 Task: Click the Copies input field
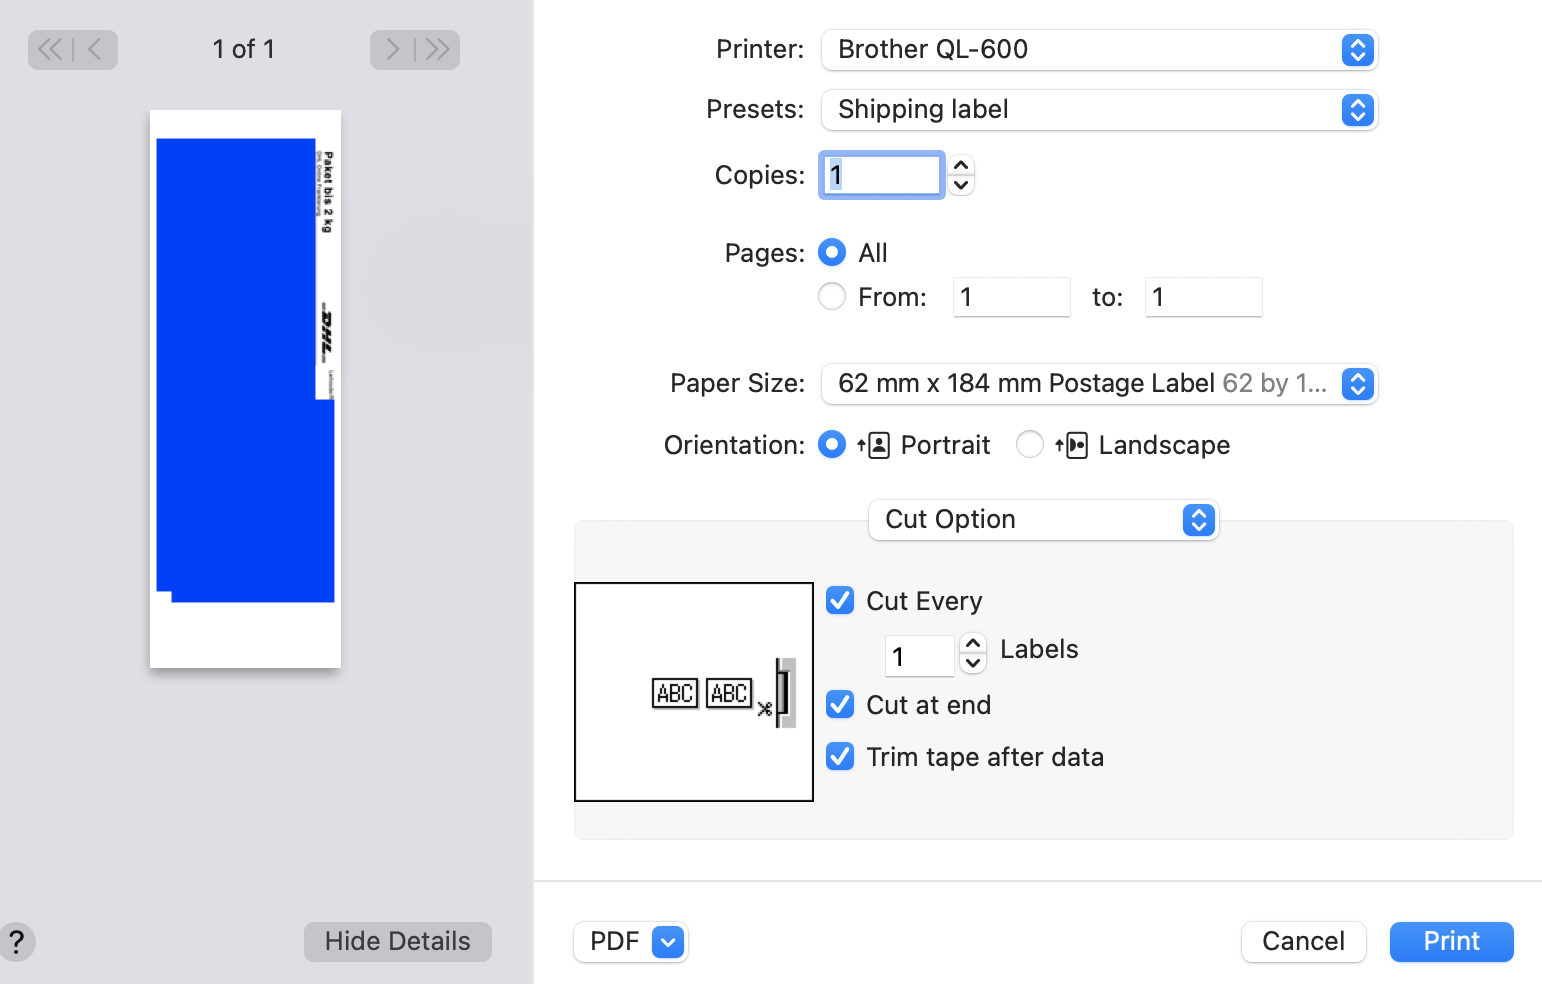click(881, 175)
